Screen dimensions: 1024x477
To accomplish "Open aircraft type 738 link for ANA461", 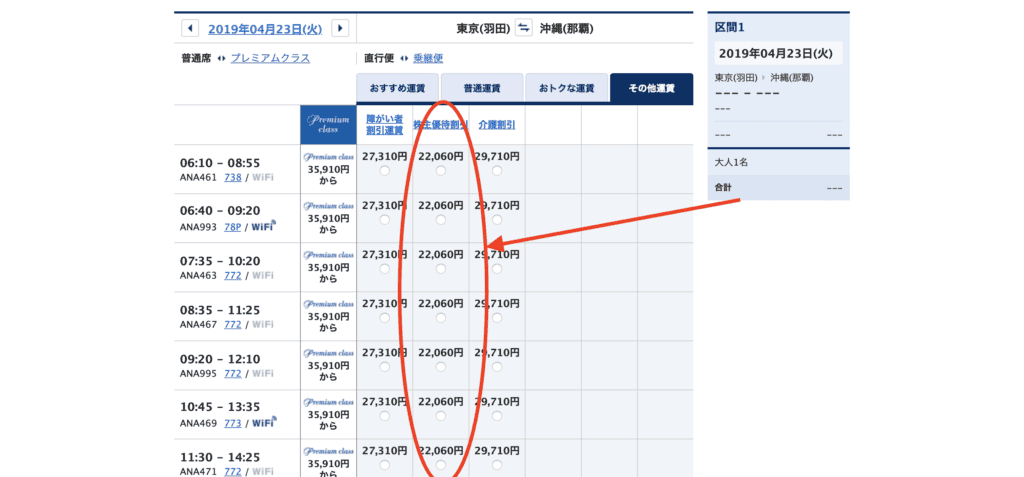I will (232, 177).
